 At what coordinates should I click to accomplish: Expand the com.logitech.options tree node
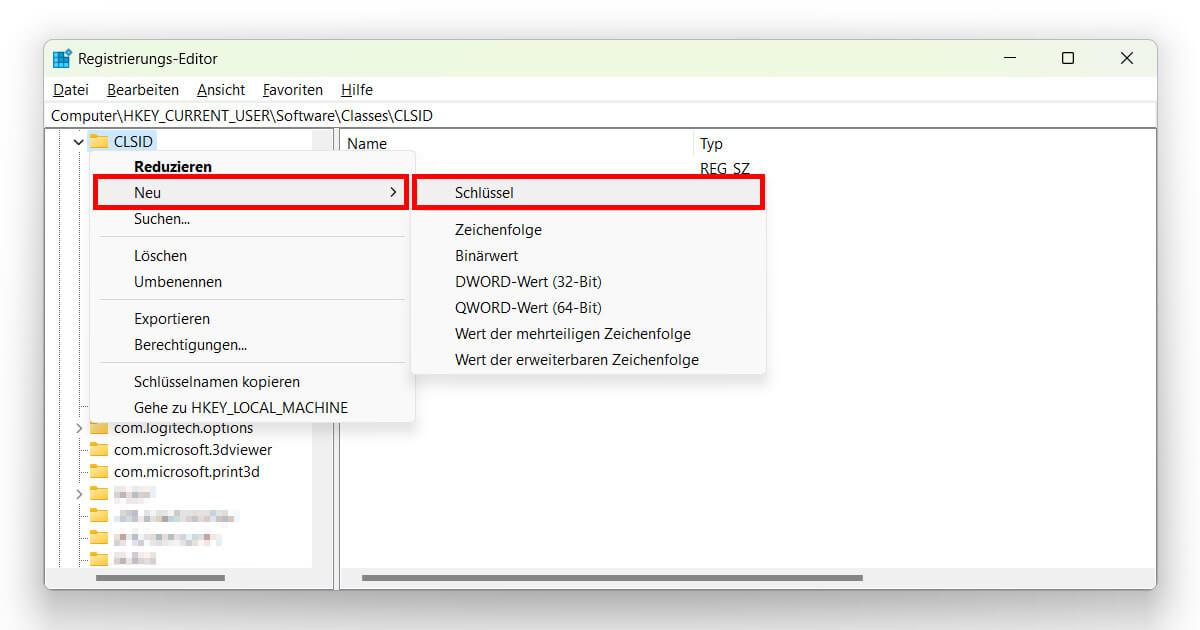[81, 427]
